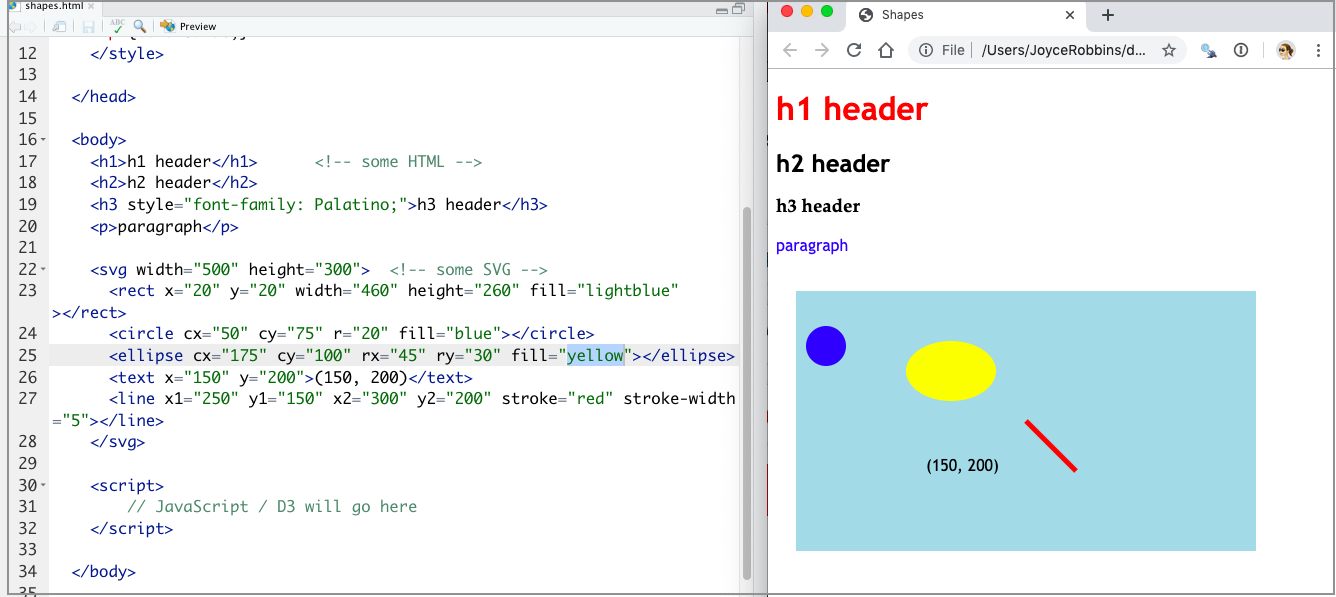Collapse the body tag fold on line 16
This screenshot has width=1336, height=597.
point(44,139)
